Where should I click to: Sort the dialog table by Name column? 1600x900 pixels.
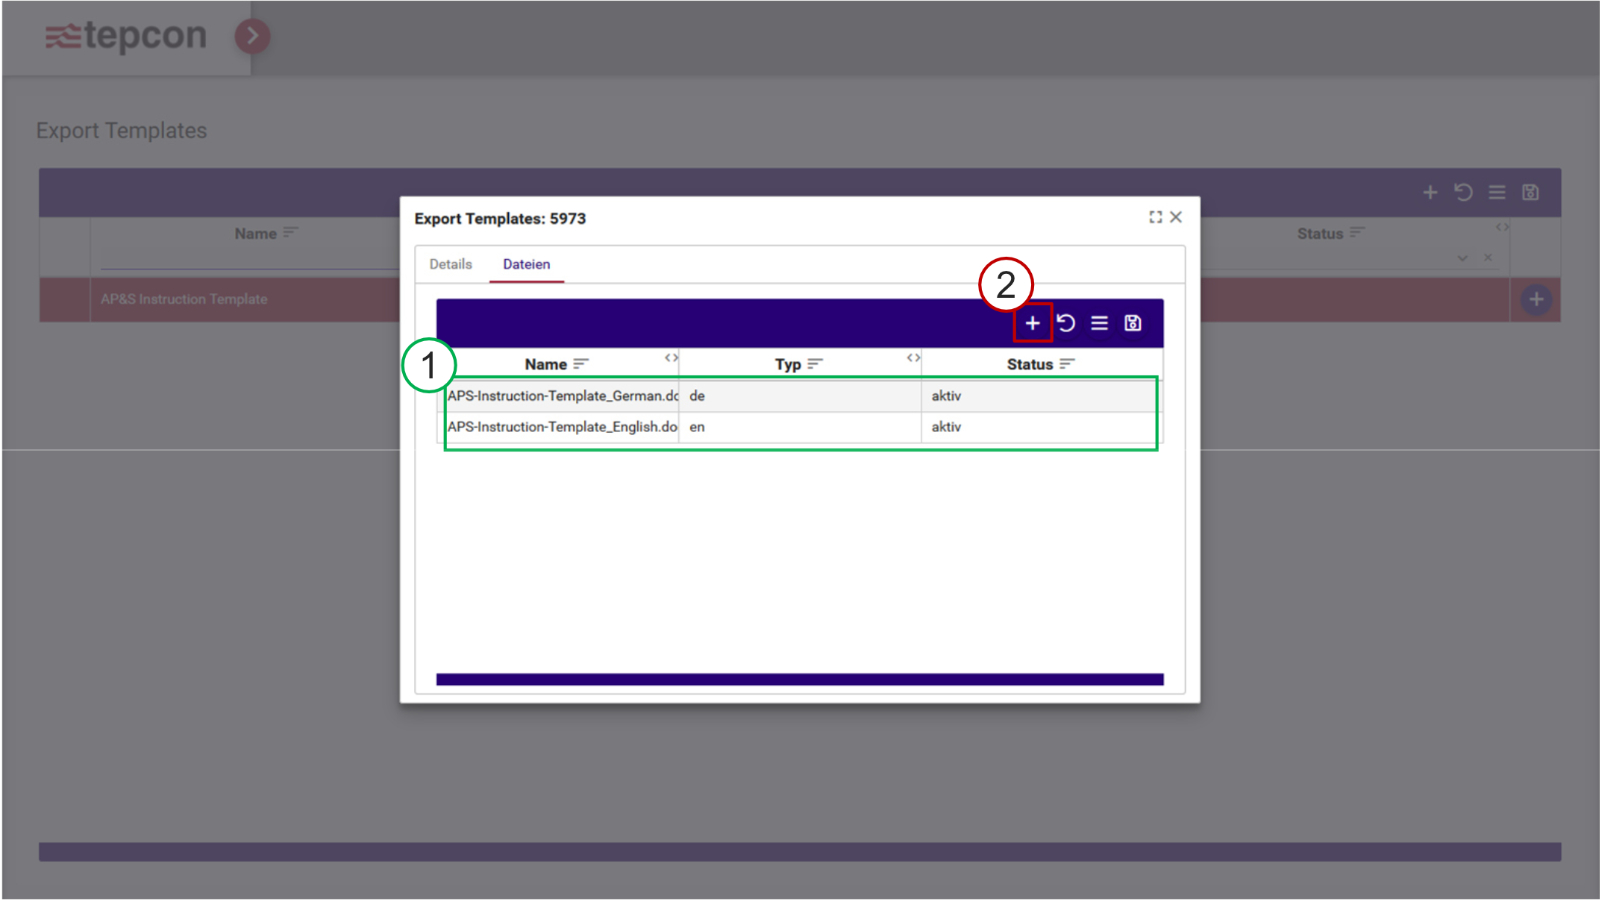click(x=581, y=364)
